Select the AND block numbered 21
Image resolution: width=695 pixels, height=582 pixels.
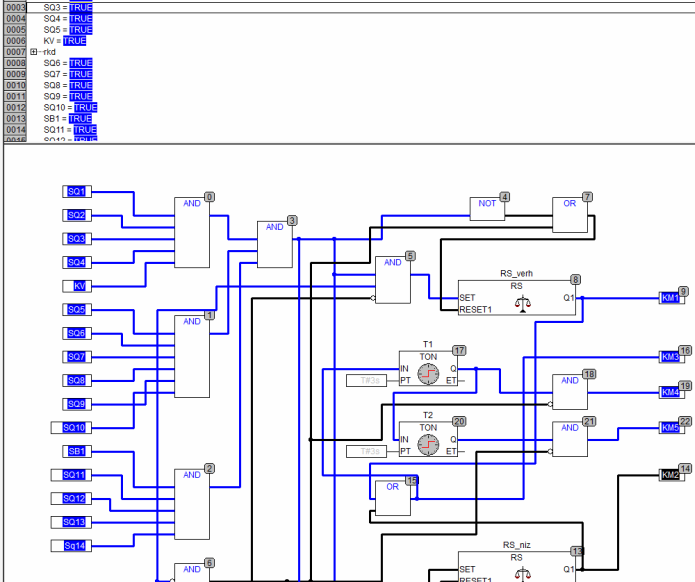pos(570,439)
